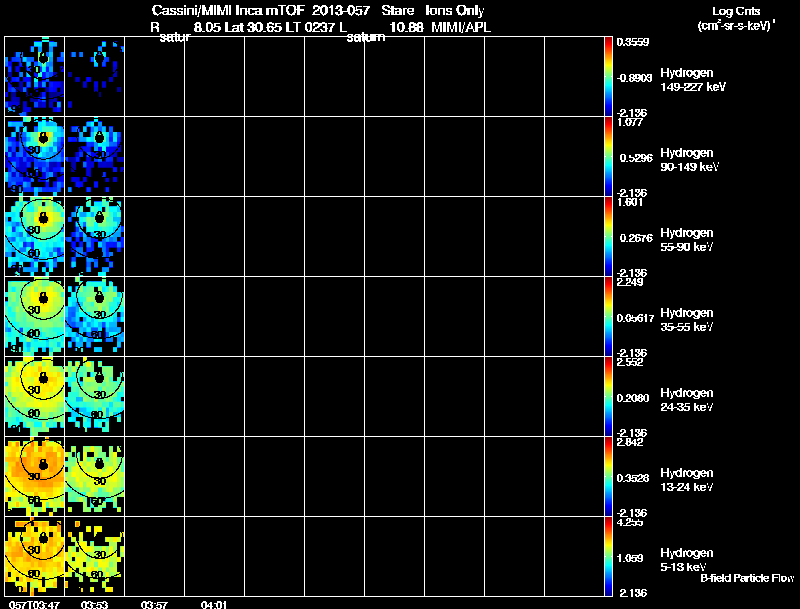Pick the color bar beside Hydrogen 24-35 keV

(608, 397)
